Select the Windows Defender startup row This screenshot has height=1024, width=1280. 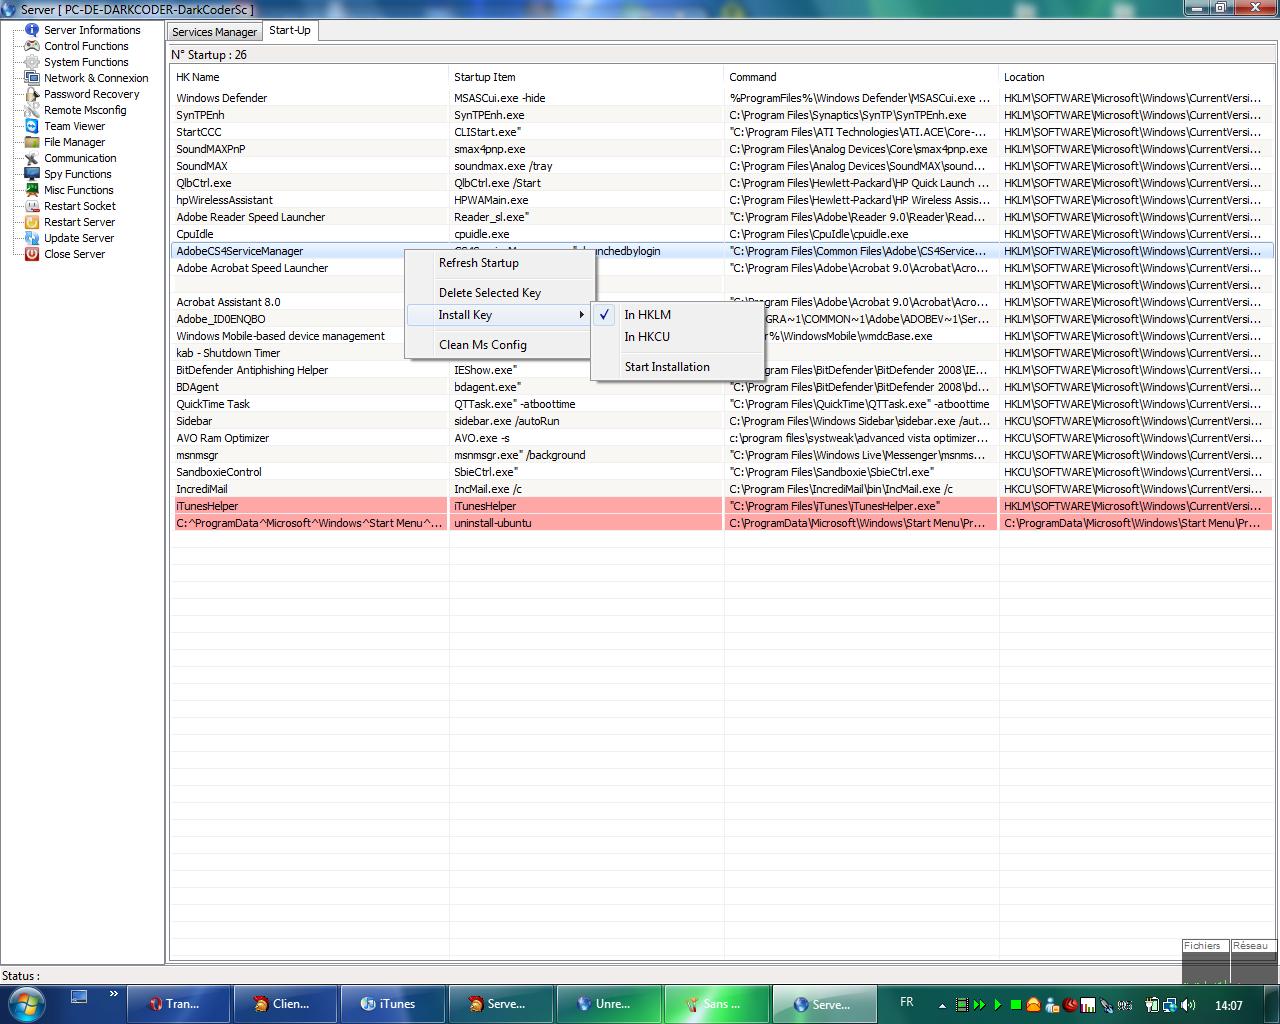(x=722, y=98)
